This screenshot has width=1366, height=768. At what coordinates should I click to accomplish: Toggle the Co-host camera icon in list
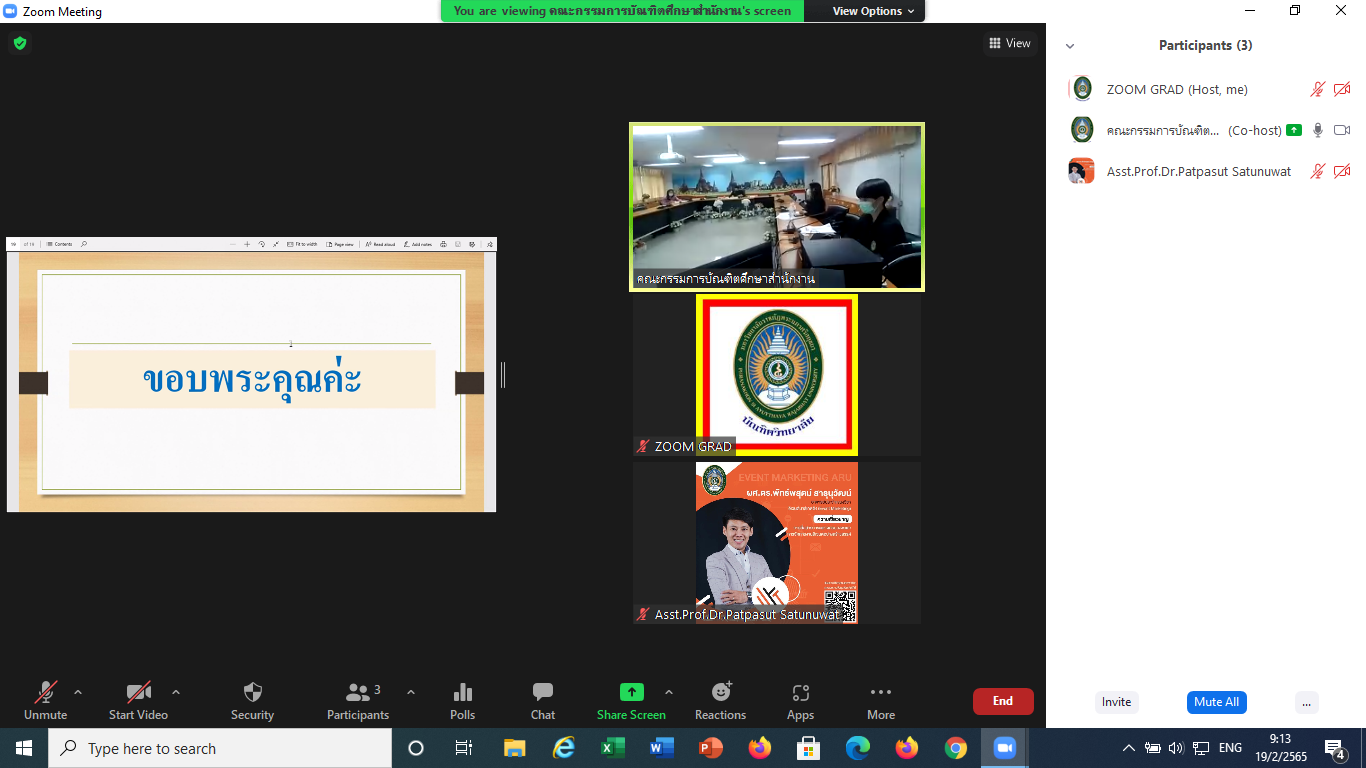coord(1342,130)
